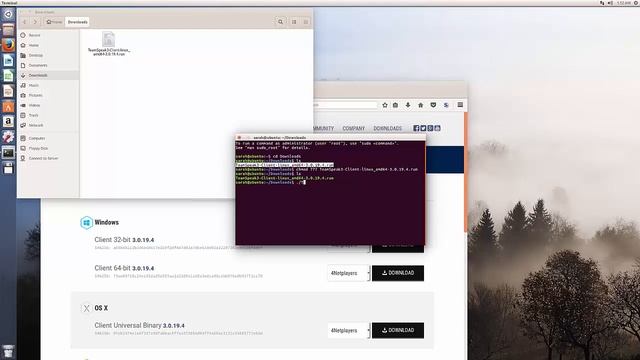Launch Files from the Ubuntu dock
The width and height of the screenshot is (640, 360).
click(x=8, y=30)
